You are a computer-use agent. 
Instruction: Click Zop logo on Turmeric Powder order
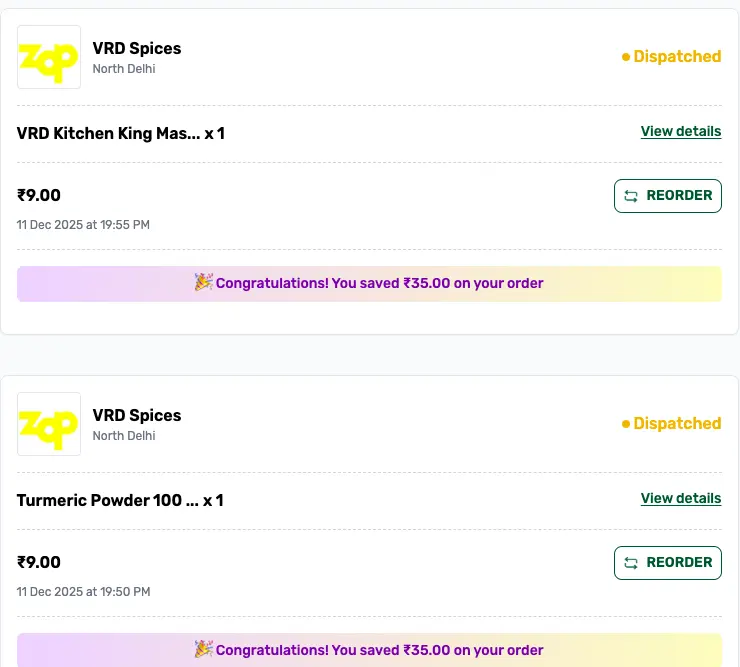(x=49, y=424)
